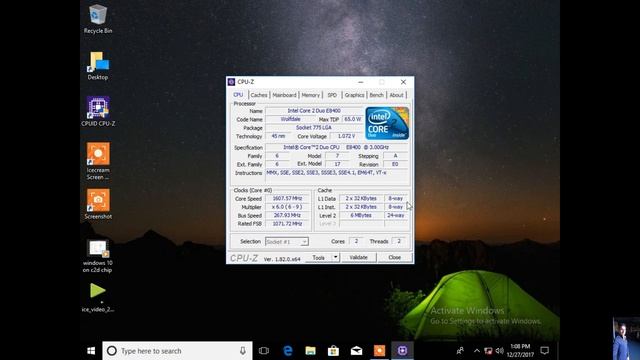Click the Package value 'Socket 775 LGA'

(314, 128)
